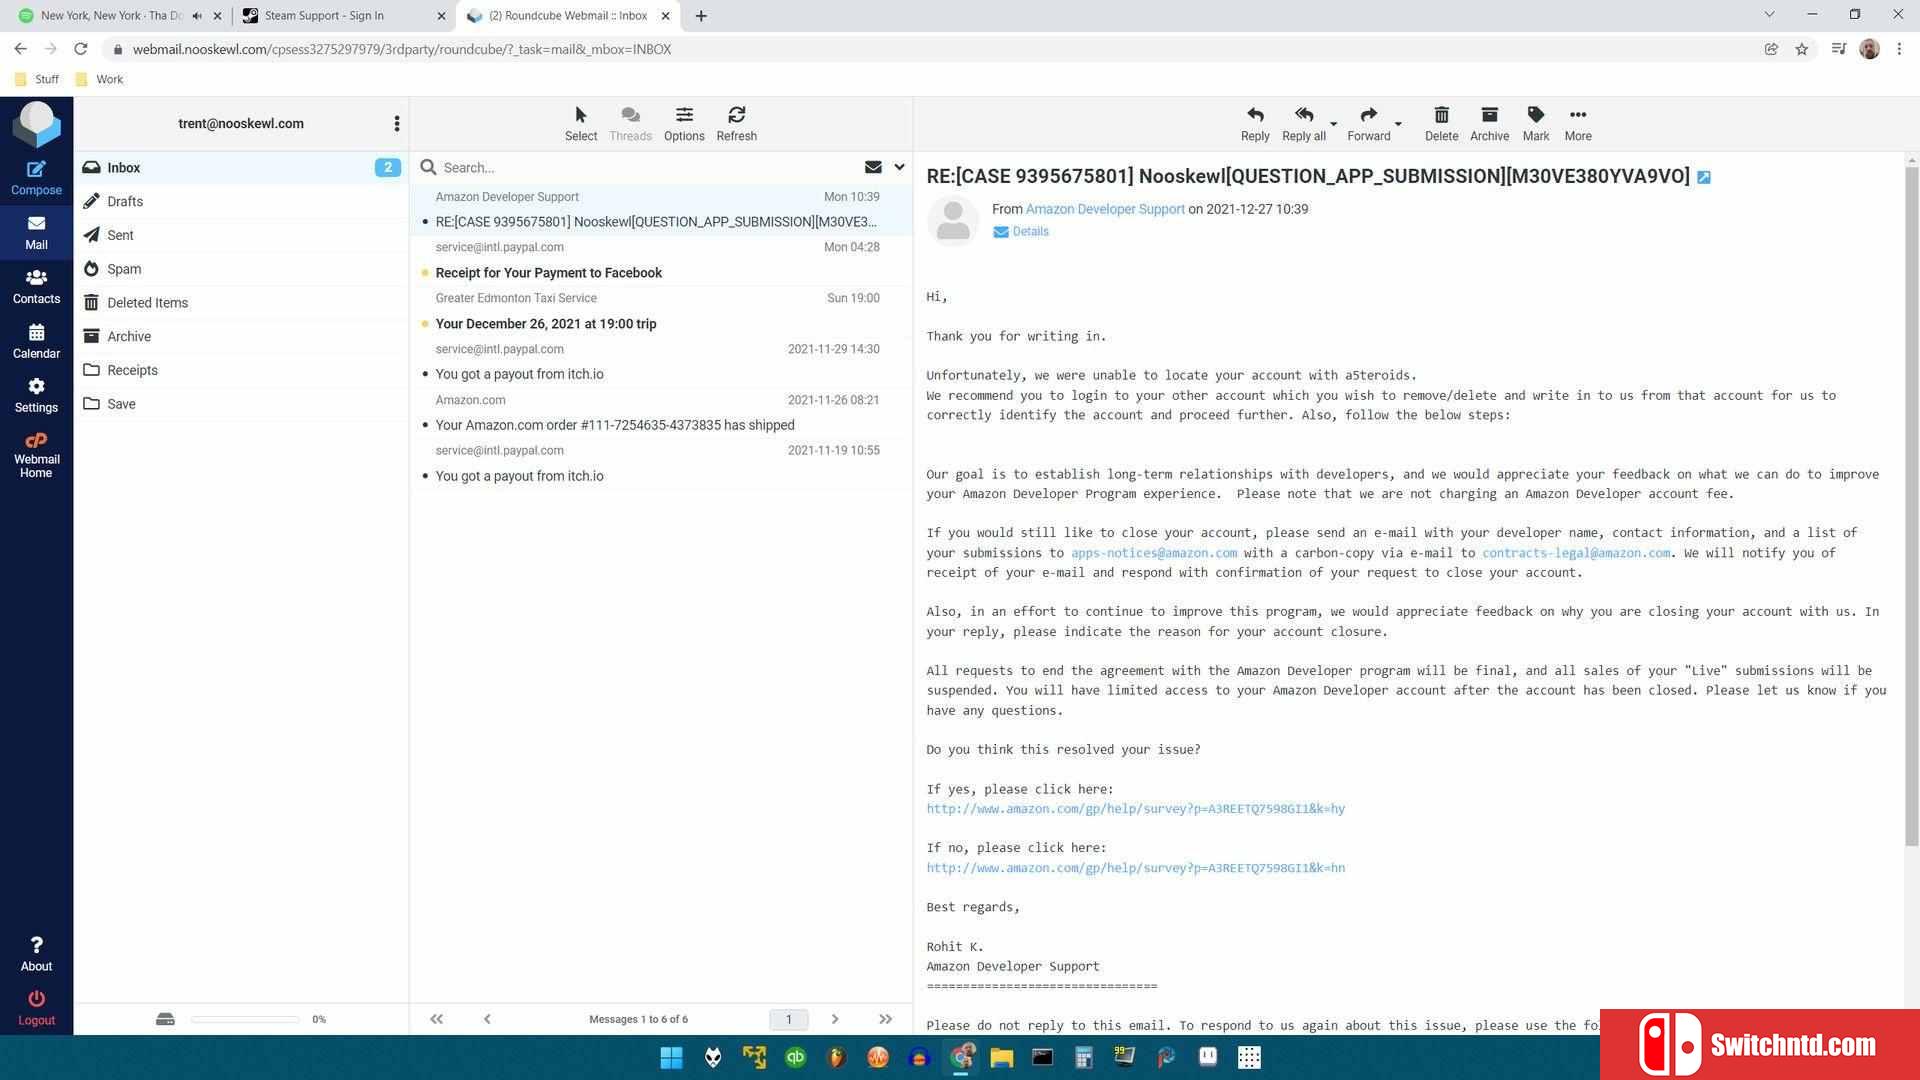
Task: Open Stuff bookmarks folder
Action: click(x=37, y=79)
